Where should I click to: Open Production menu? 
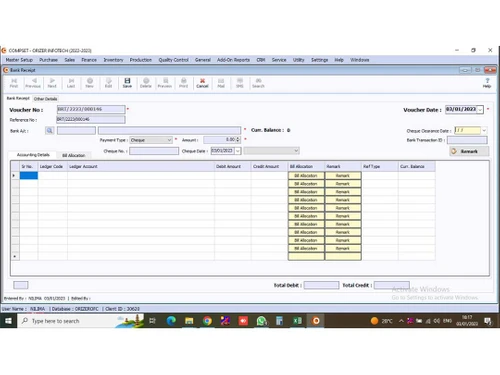141,60
